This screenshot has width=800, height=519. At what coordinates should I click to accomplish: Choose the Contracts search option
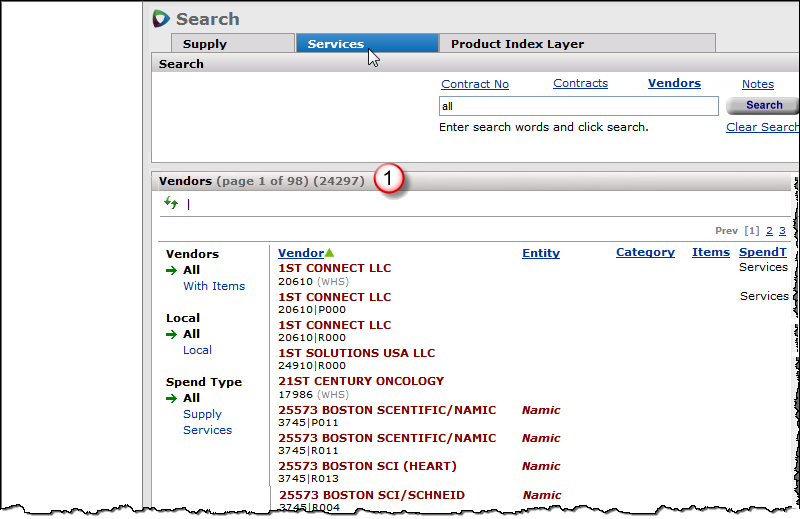tap(580, 84)
